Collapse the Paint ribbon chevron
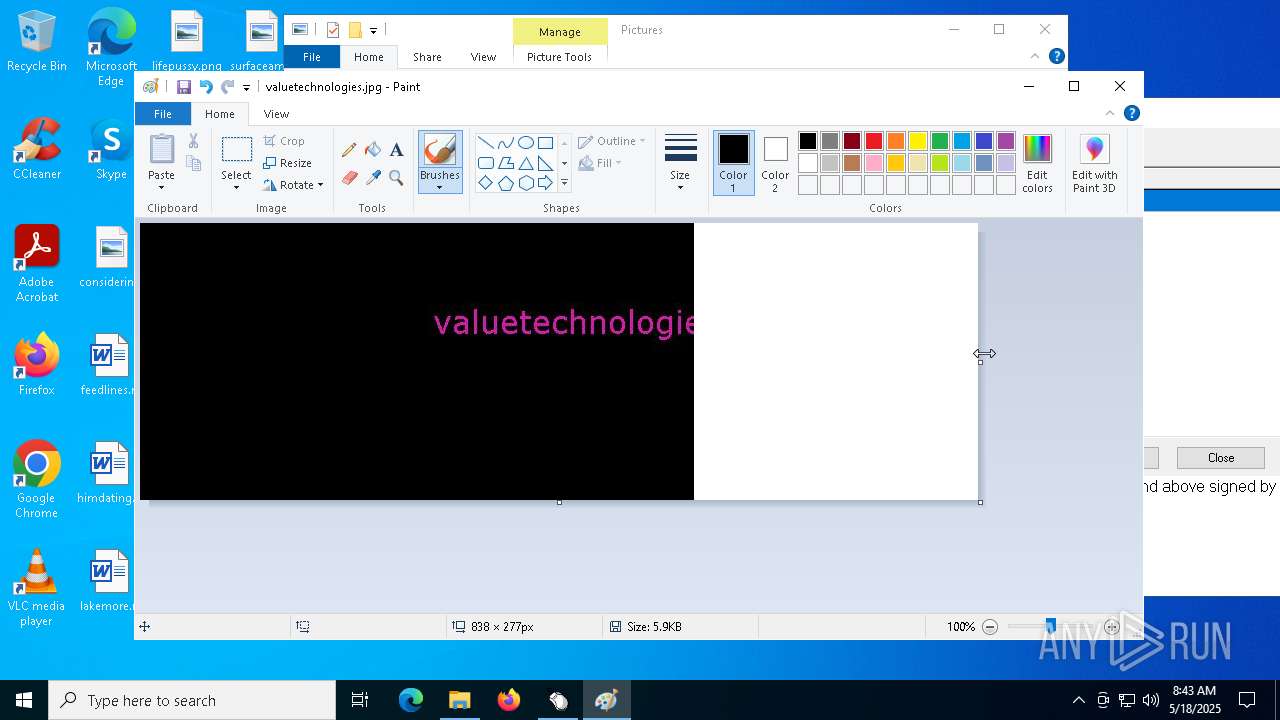 click(1109, 113)
